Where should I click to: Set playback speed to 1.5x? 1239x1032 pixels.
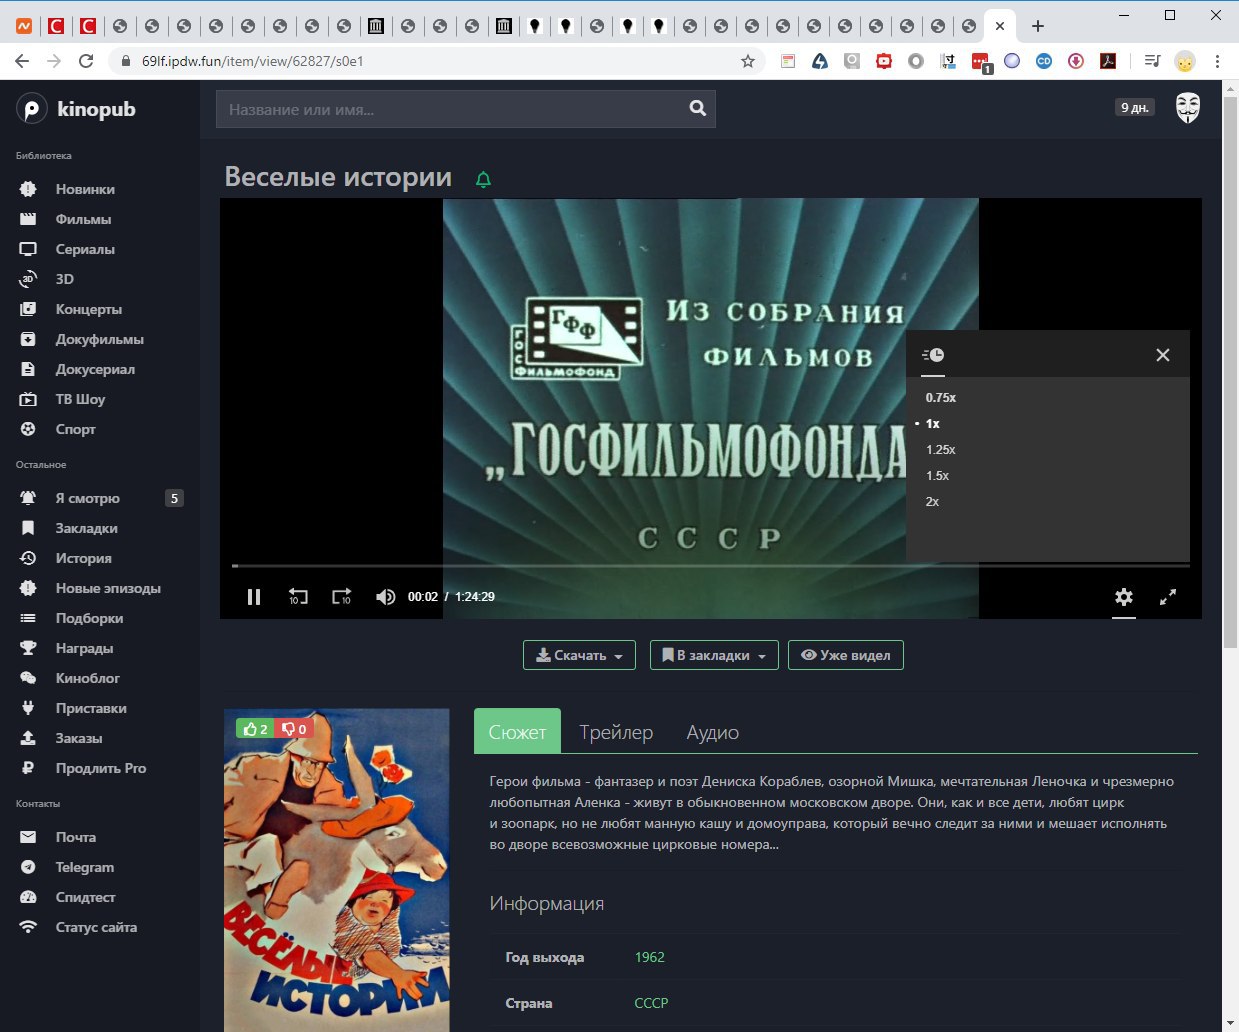(938, 476)
